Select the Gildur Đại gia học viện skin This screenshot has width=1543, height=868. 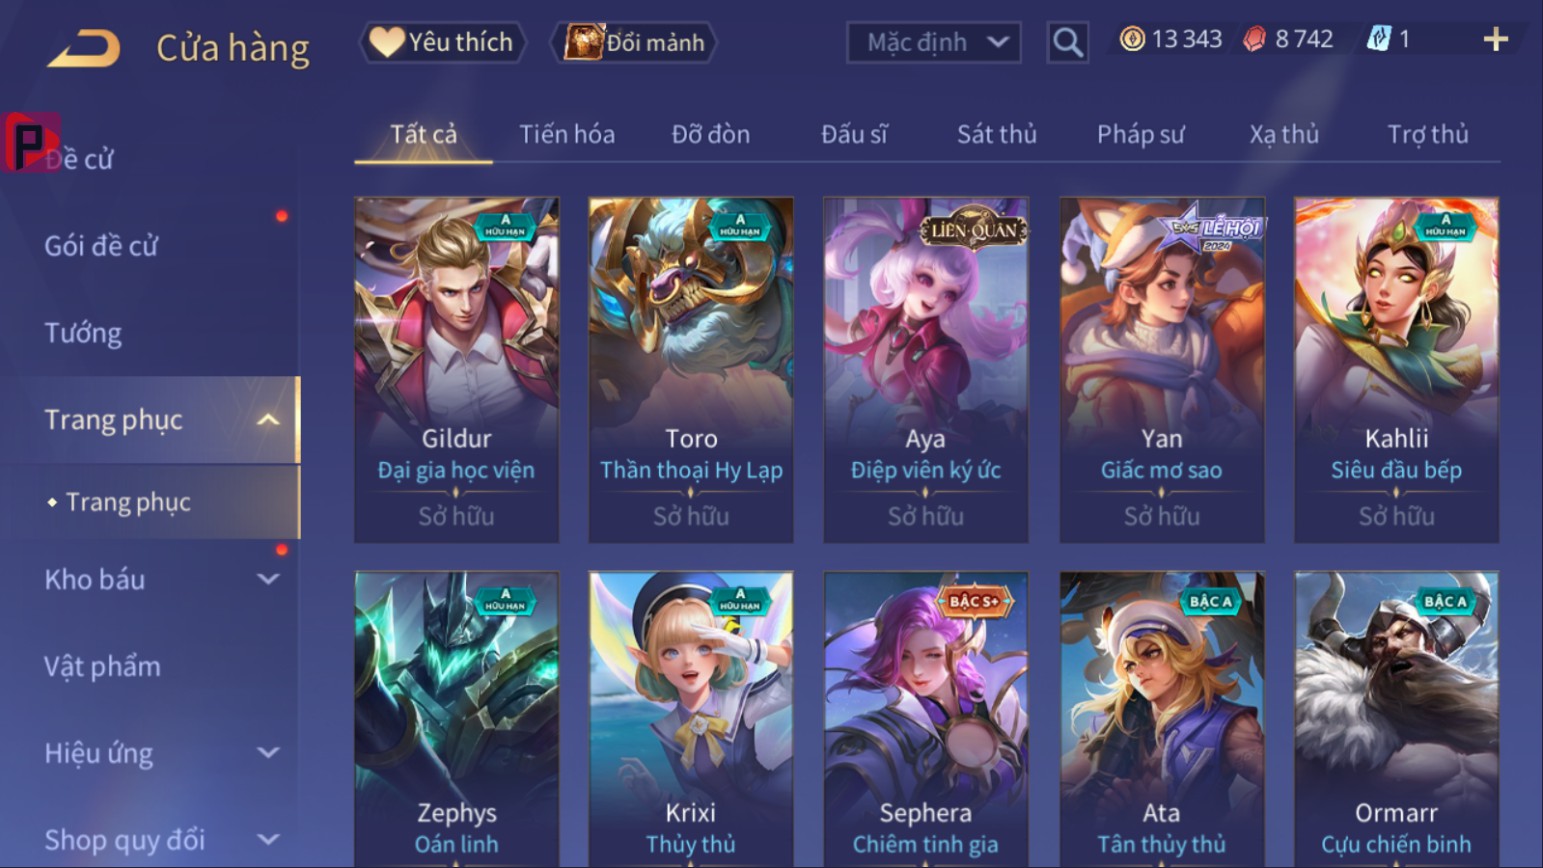tap(456, 370)
